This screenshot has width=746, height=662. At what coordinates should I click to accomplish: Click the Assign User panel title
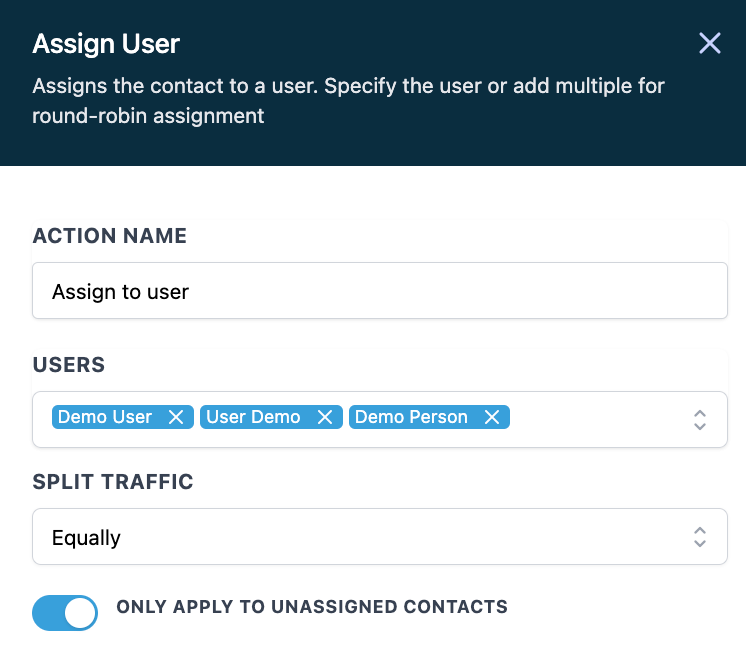tap(106, 44)
